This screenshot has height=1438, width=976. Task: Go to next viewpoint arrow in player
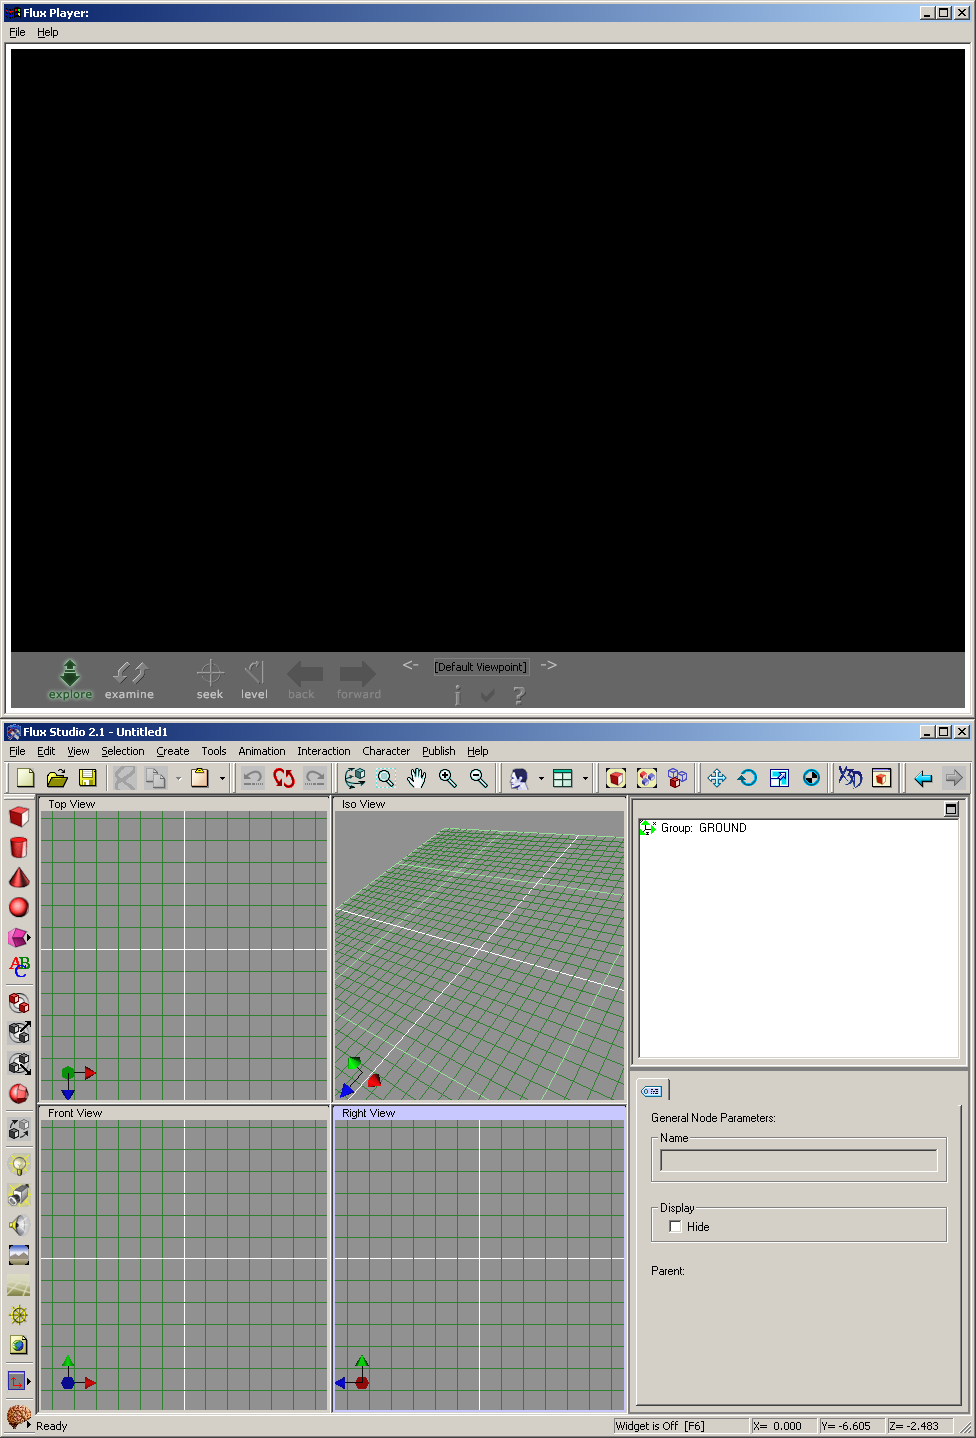548,665
